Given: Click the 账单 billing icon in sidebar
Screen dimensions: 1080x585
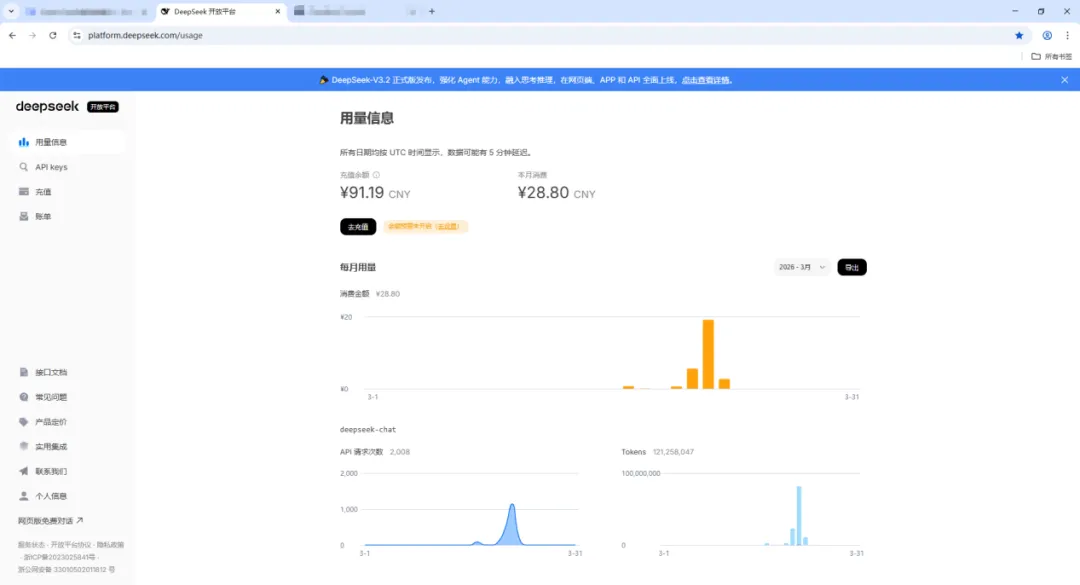Looking at the screenshot, I should (23, 216).
